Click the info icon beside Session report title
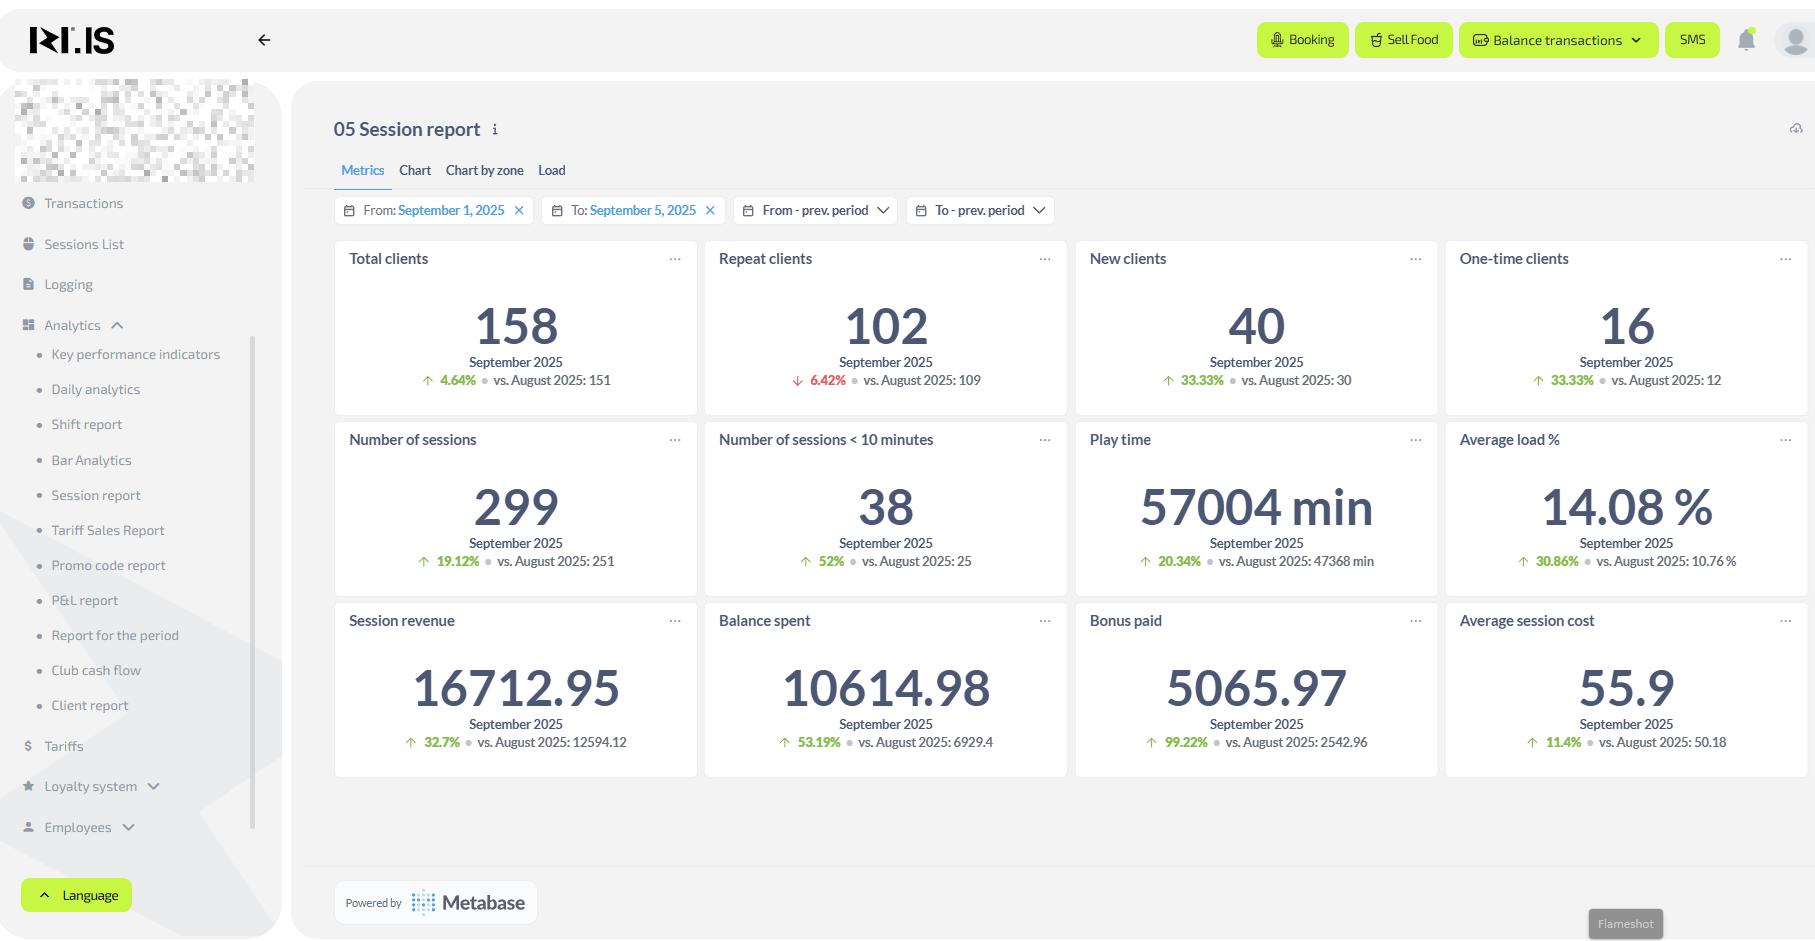 click(x=495, y=130)
